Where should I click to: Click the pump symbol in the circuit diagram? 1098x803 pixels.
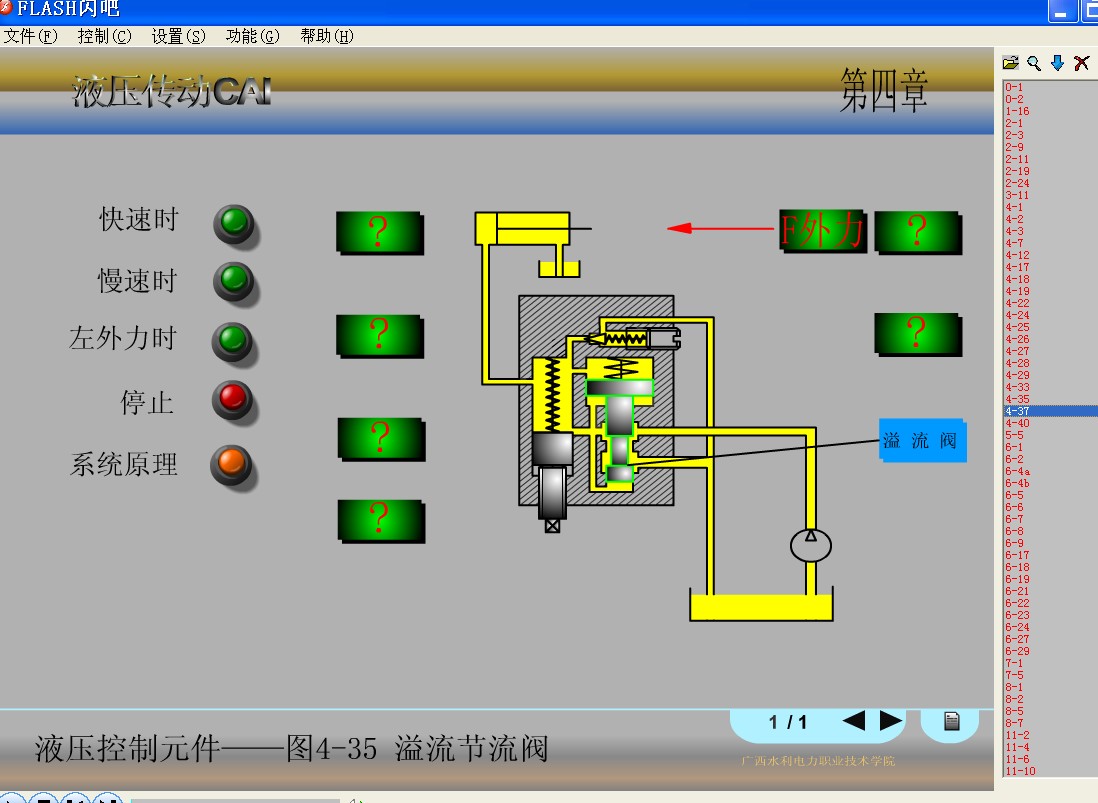pos(810,545)
